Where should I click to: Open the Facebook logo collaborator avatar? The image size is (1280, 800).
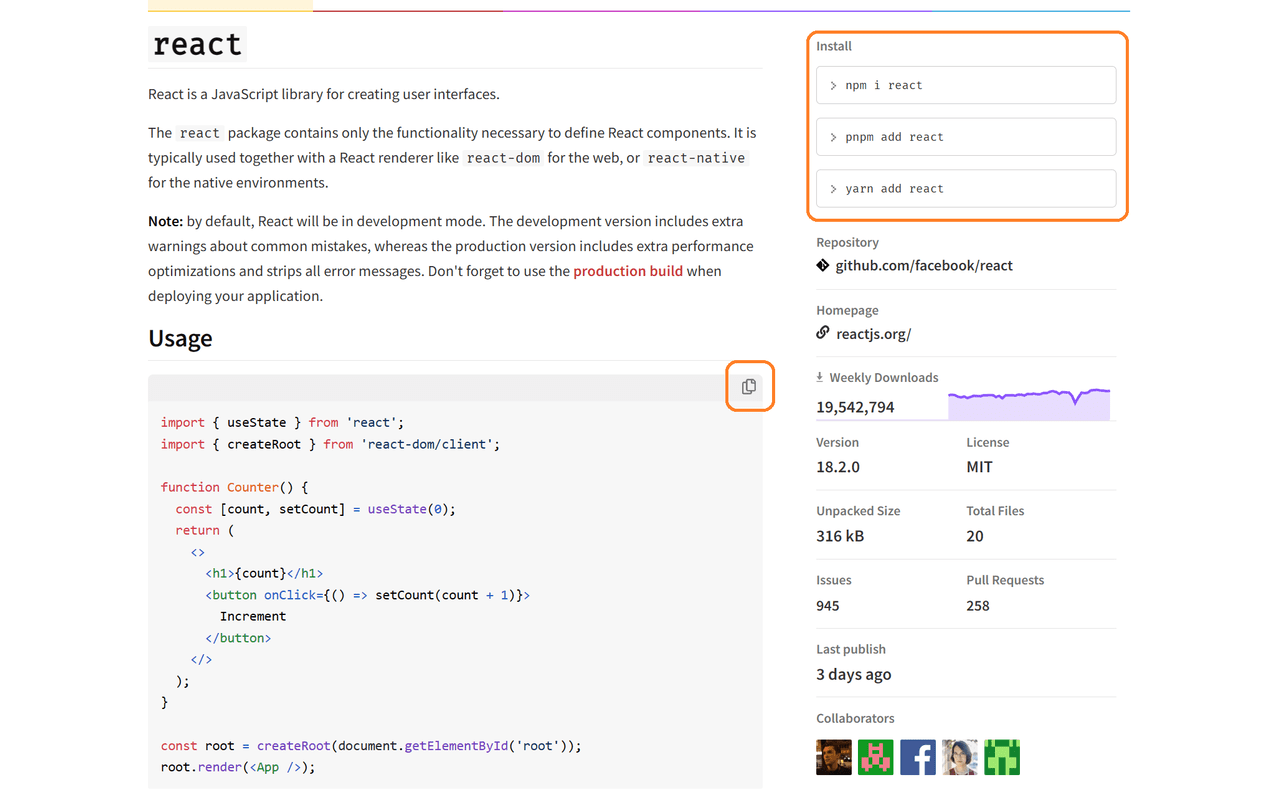pos(918,757)
